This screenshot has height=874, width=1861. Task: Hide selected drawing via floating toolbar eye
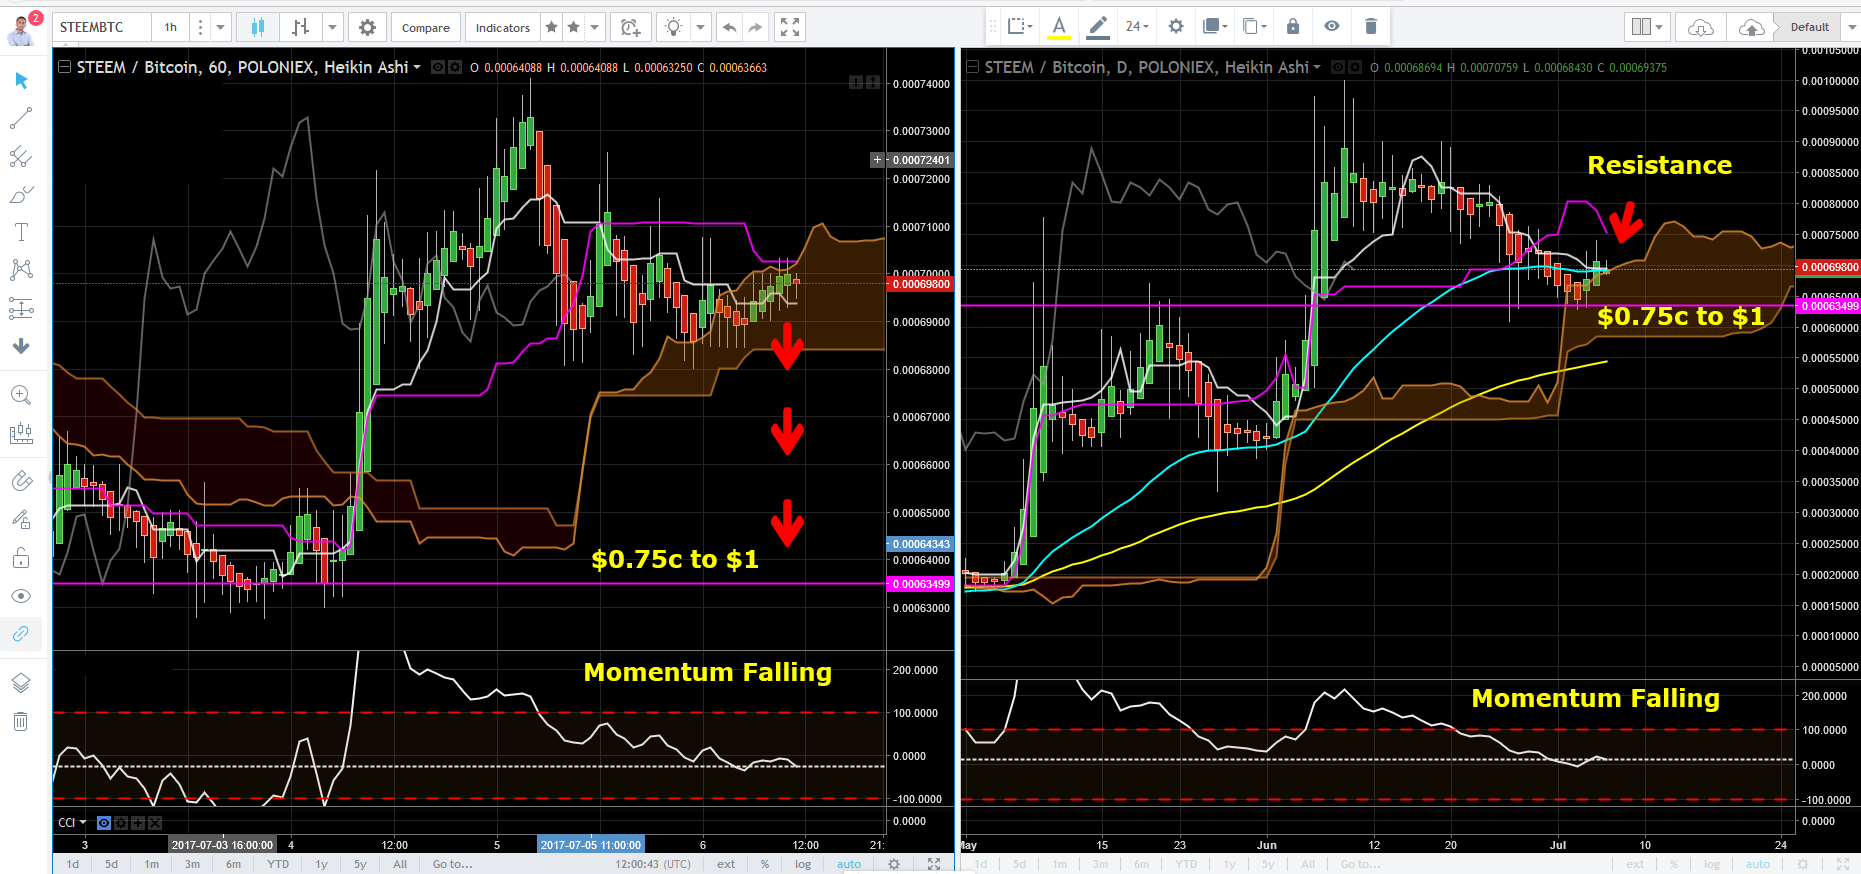pyautogui.click(x=1332, y=26)
